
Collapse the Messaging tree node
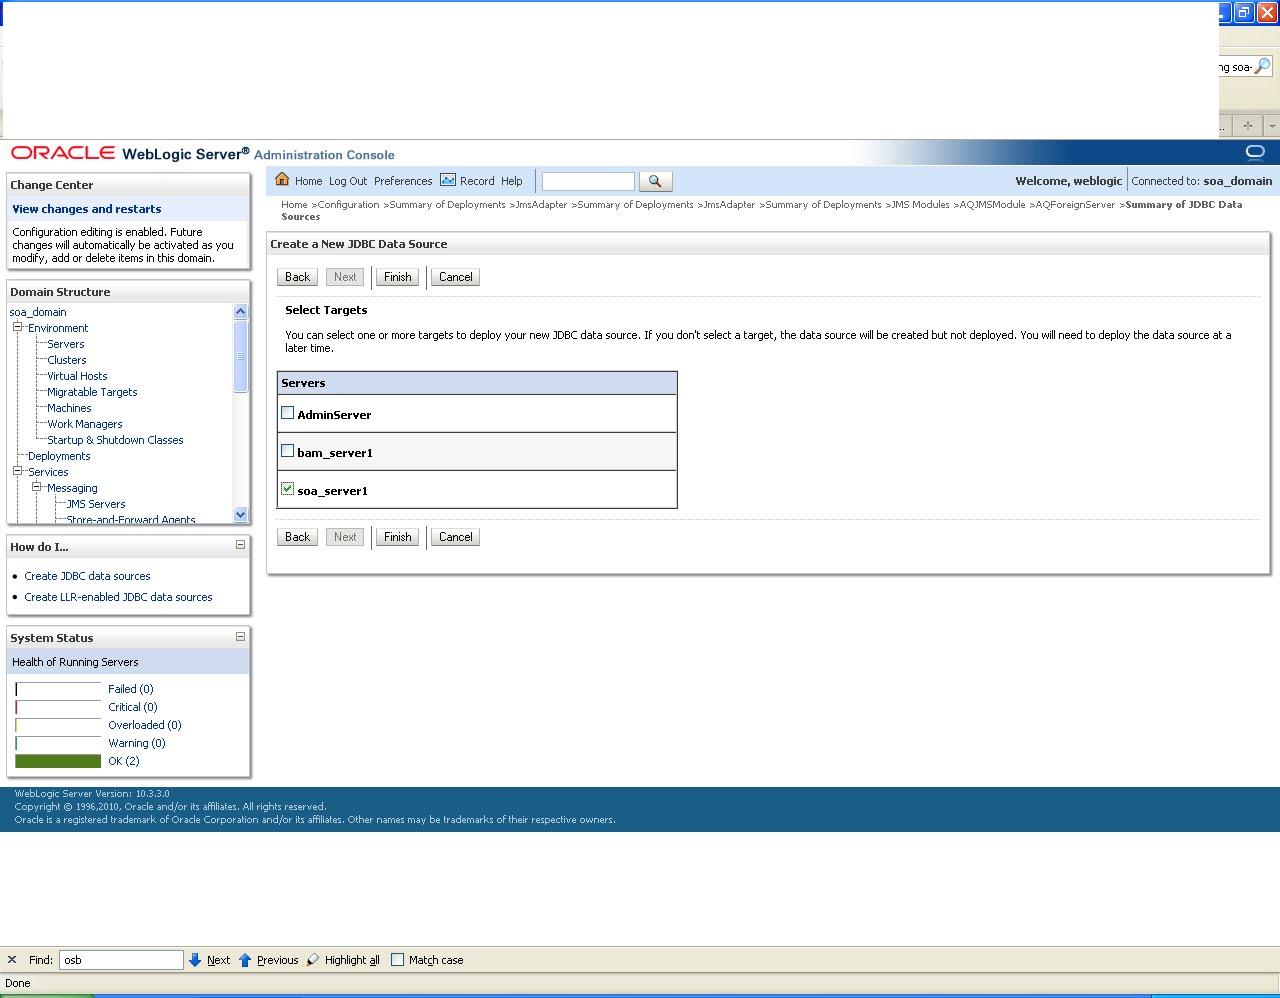point(36,487)
